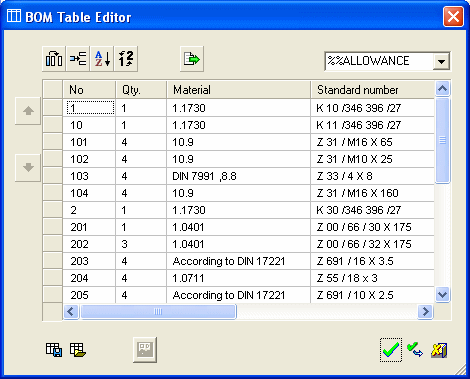Click the Qty. cell 3 in row 202
Viewport: 470px width, 379px height.
pos(141,244)
